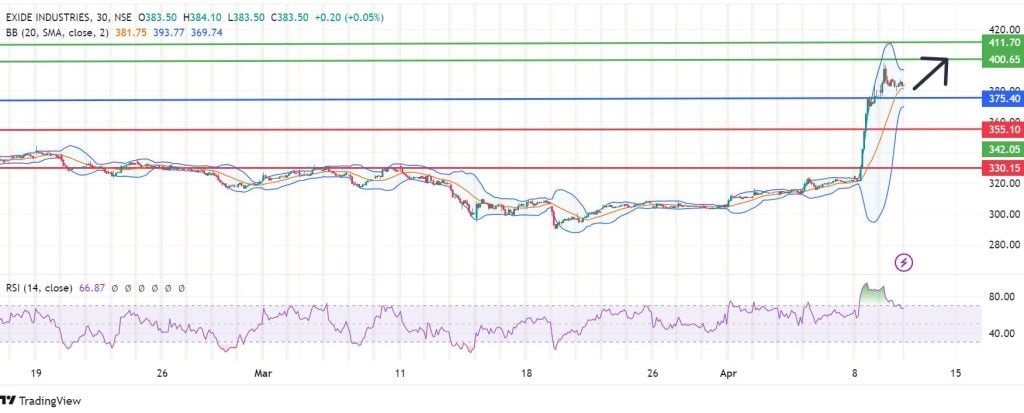1024x413 pixels.
Task: Select the 342.05 green price label
Action: tap(1002, 150)
